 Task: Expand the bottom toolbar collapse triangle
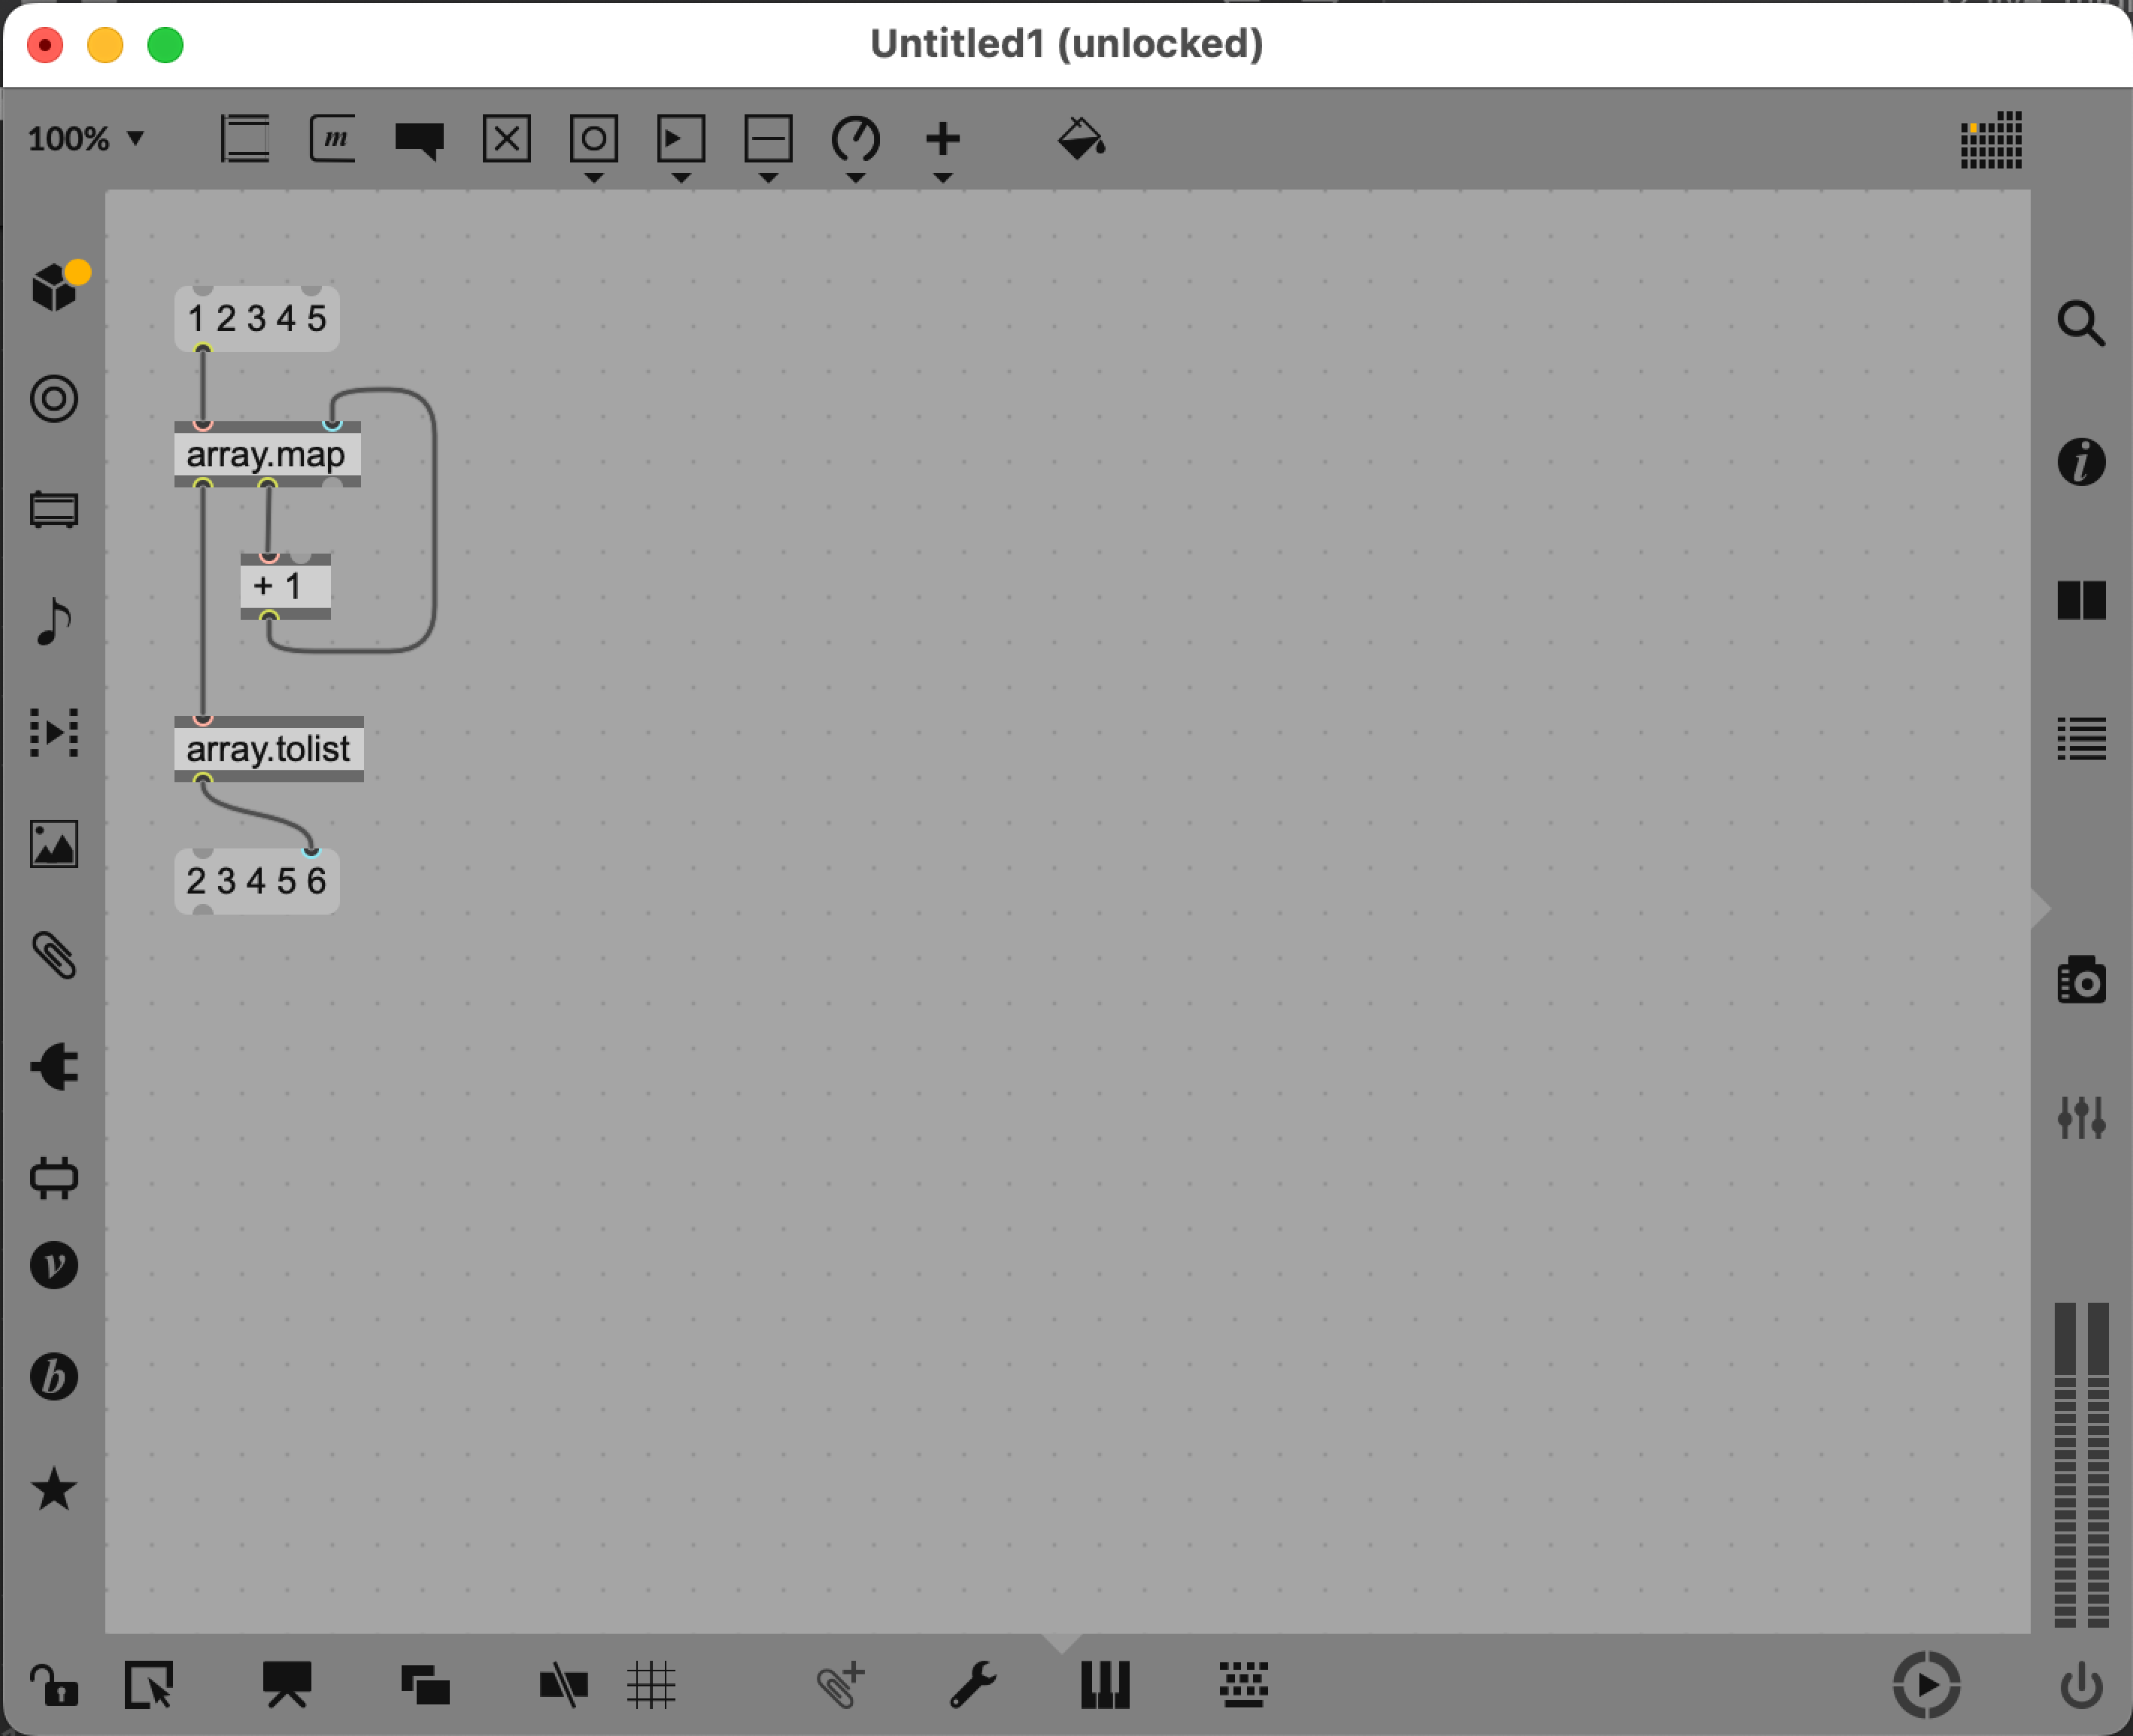point(1062,1643)
